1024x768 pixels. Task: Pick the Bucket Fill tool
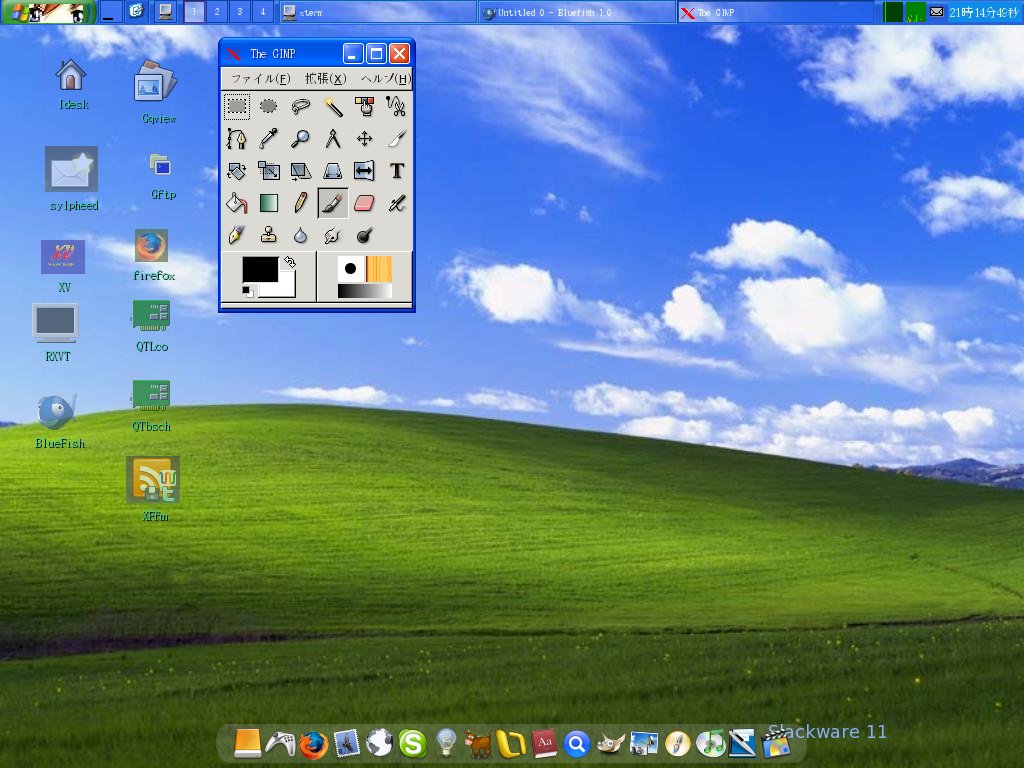[x=237, y=202]
